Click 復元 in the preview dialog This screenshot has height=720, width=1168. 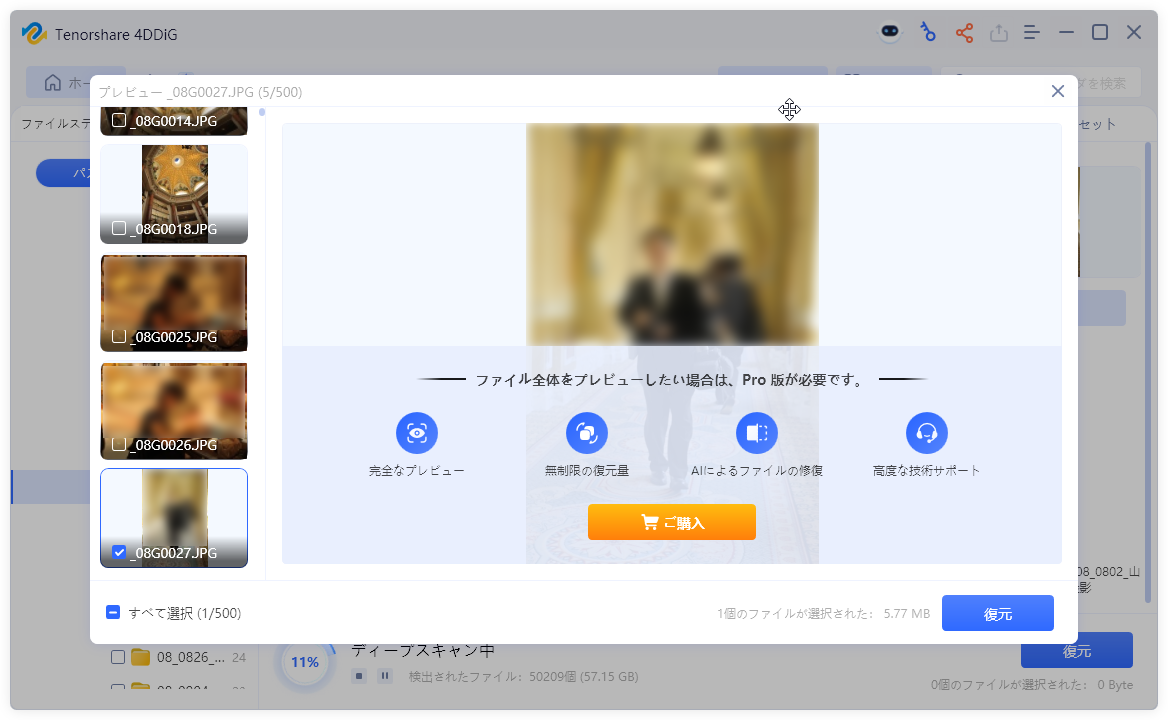coord(997,613)
